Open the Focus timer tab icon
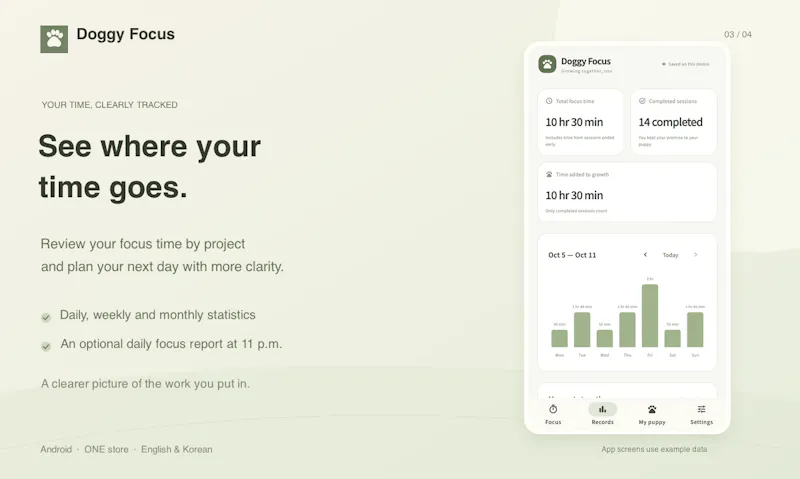The image size is (800, 479). click(x=553, y=409)
